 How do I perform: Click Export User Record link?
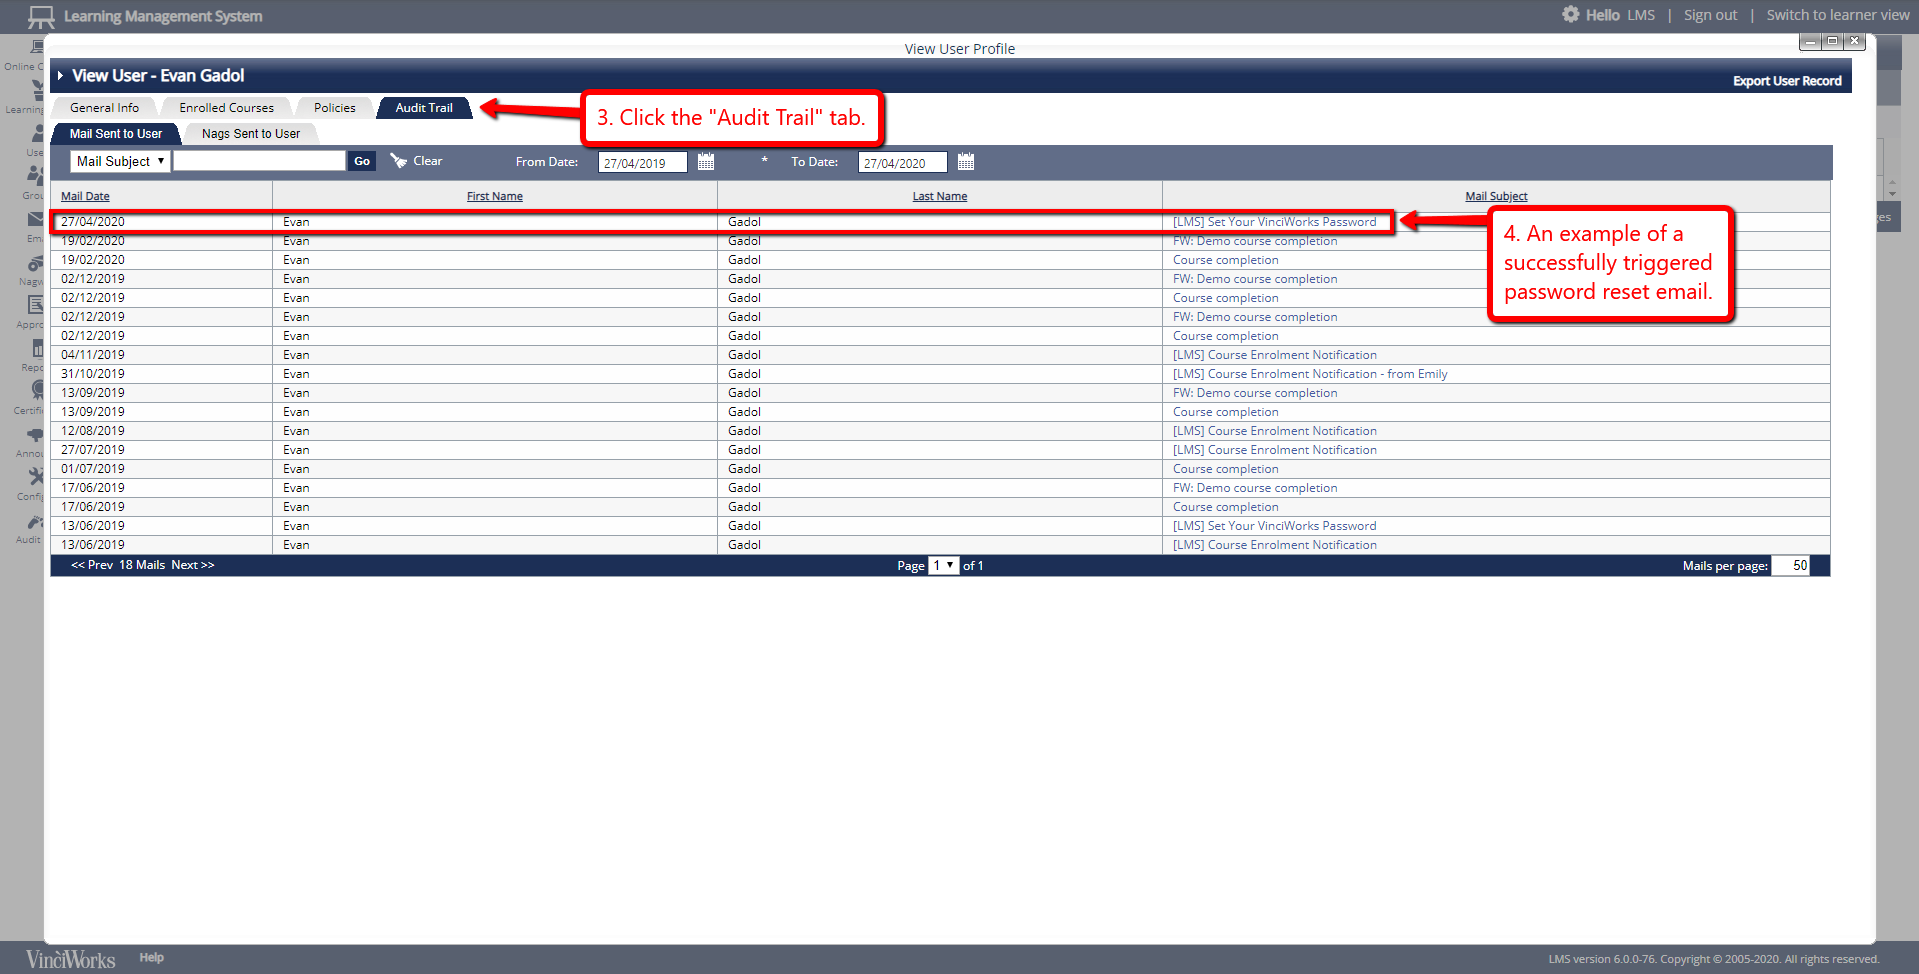tap(1786, 81)
